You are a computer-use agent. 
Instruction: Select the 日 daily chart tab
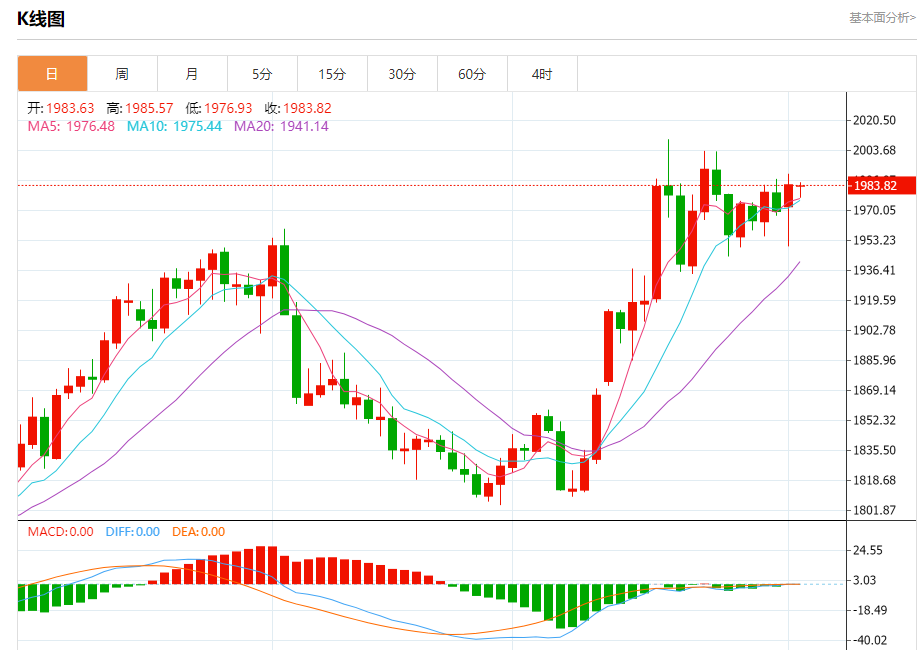tap(52, 74)
